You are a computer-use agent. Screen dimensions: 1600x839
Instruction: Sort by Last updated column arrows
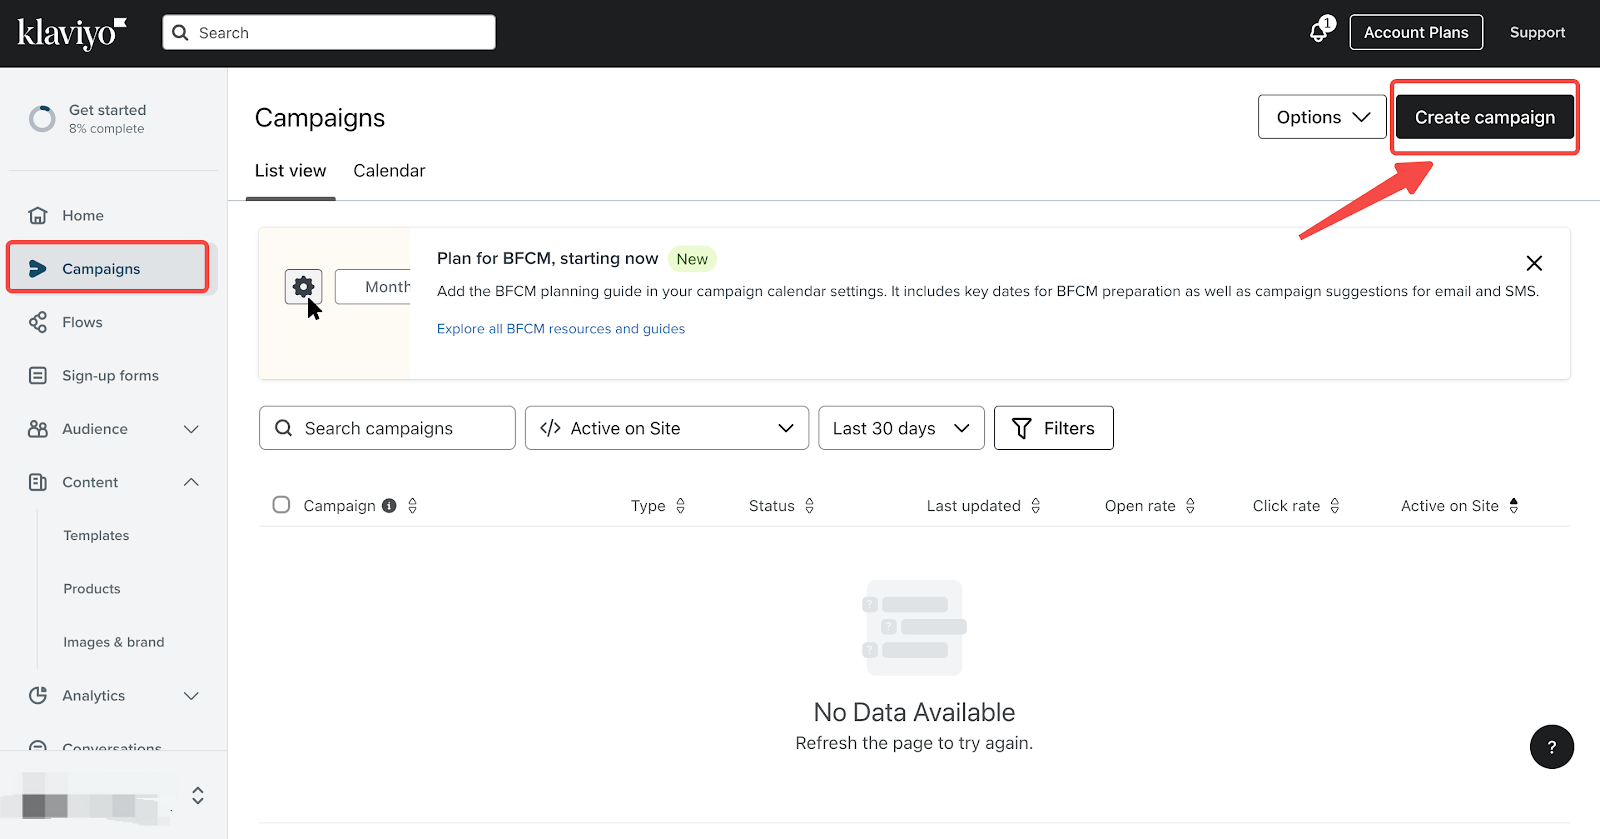coord(1035,506)
